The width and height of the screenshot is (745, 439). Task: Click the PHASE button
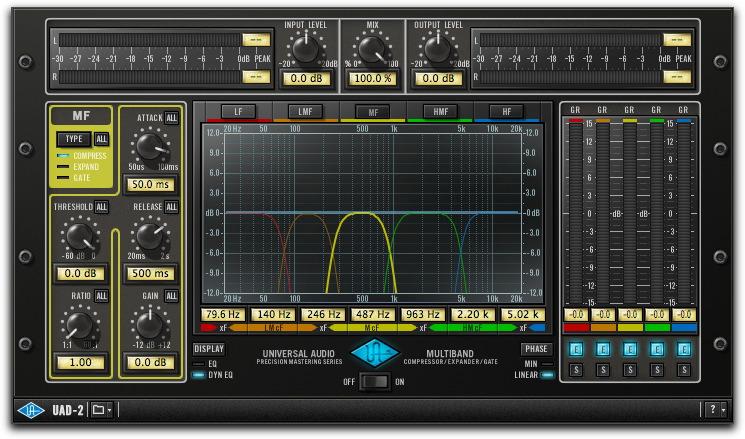[536, 349]
